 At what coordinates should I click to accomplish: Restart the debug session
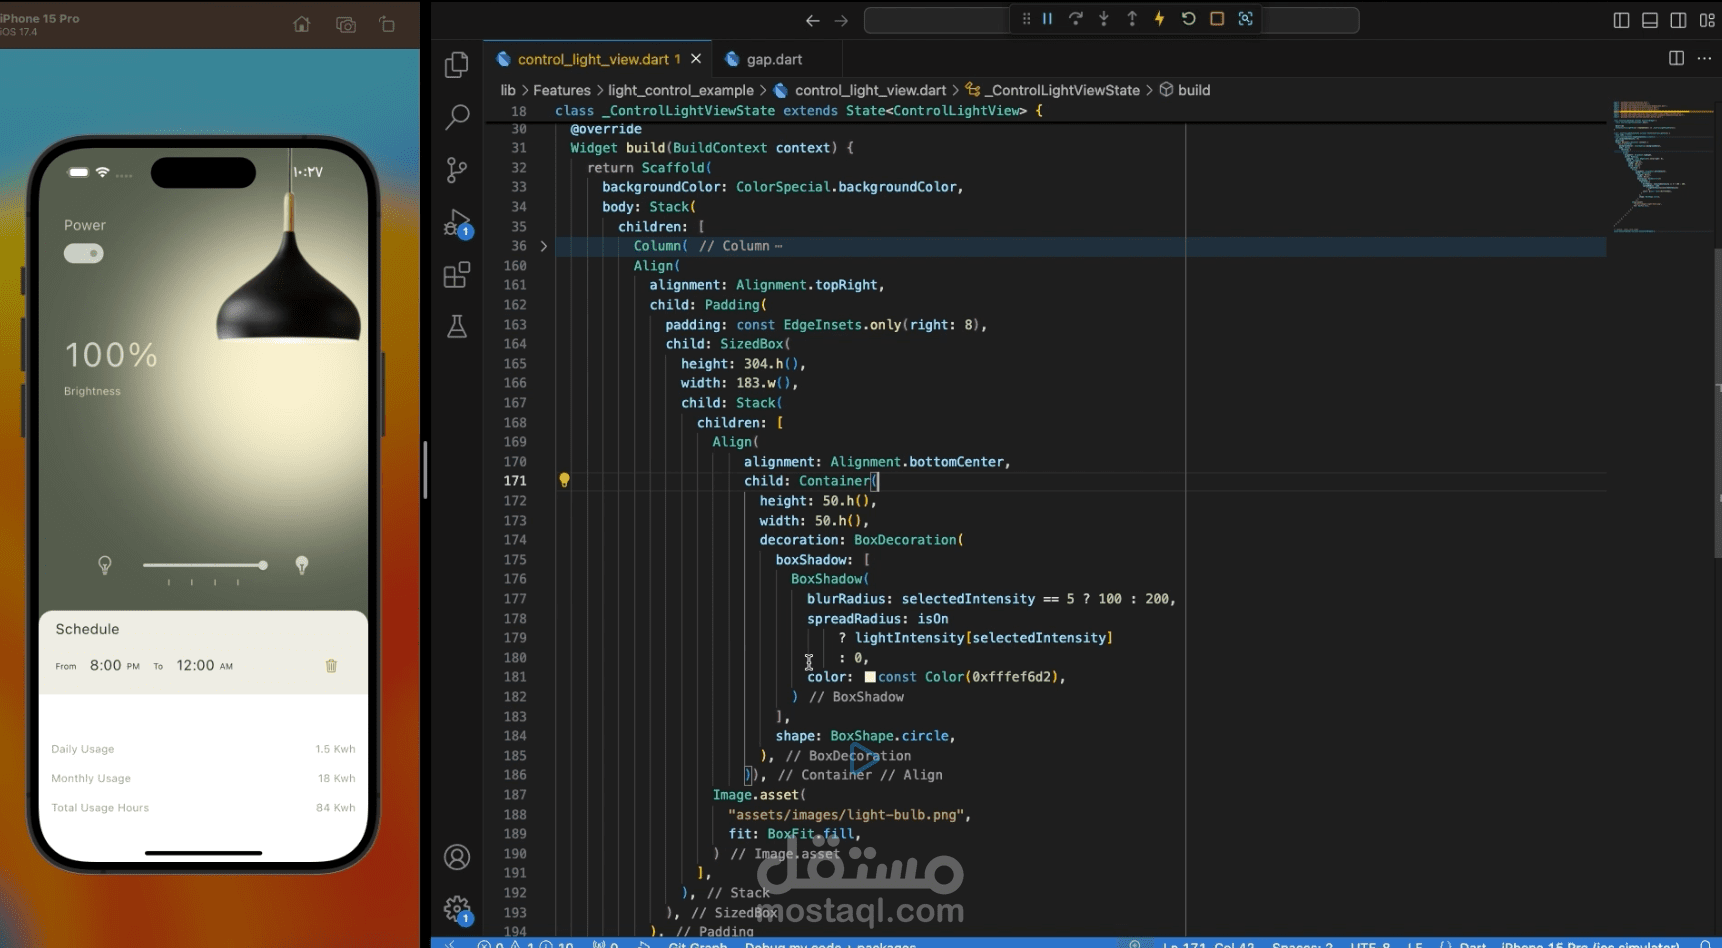(1189, 18)
